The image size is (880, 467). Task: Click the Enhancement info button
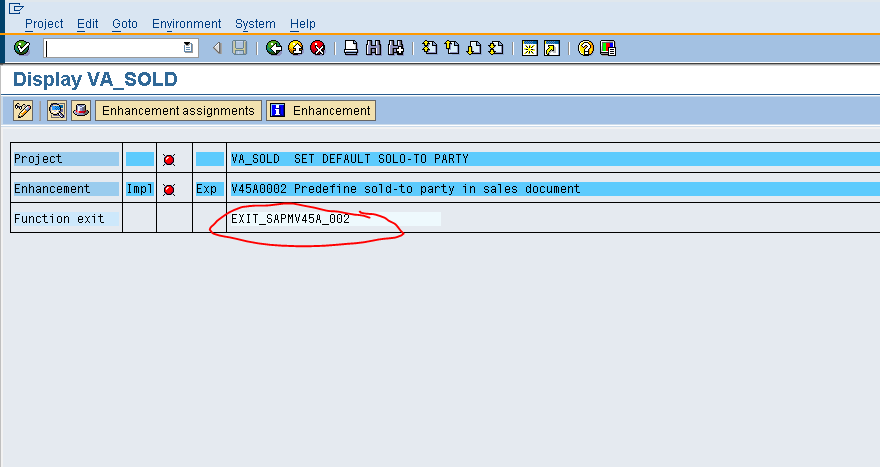321,111
